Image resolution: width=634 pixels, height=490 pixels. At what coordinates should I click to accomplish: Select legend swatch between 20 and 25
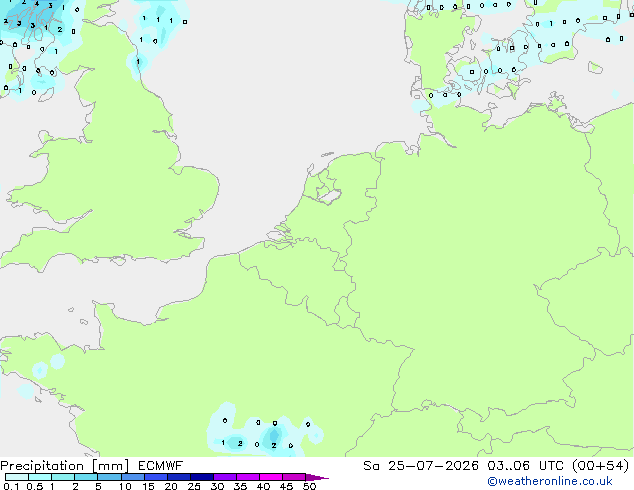coord(179,477)
